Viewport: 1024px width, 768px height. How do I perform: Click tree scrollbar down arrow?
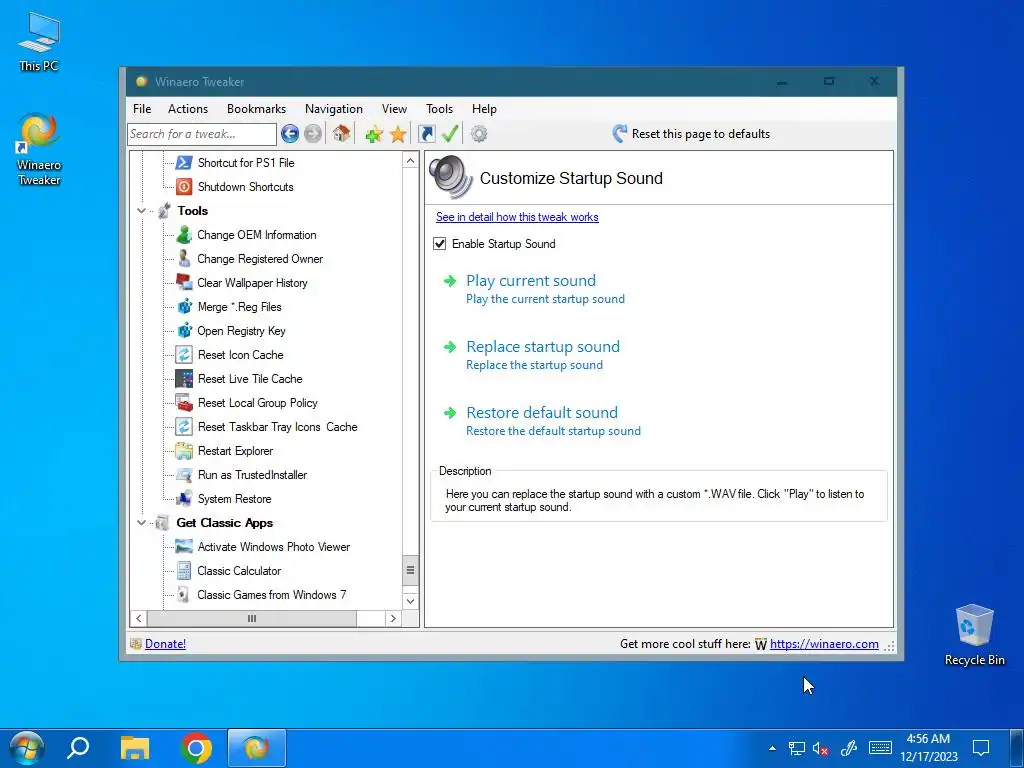click(410, 601)
